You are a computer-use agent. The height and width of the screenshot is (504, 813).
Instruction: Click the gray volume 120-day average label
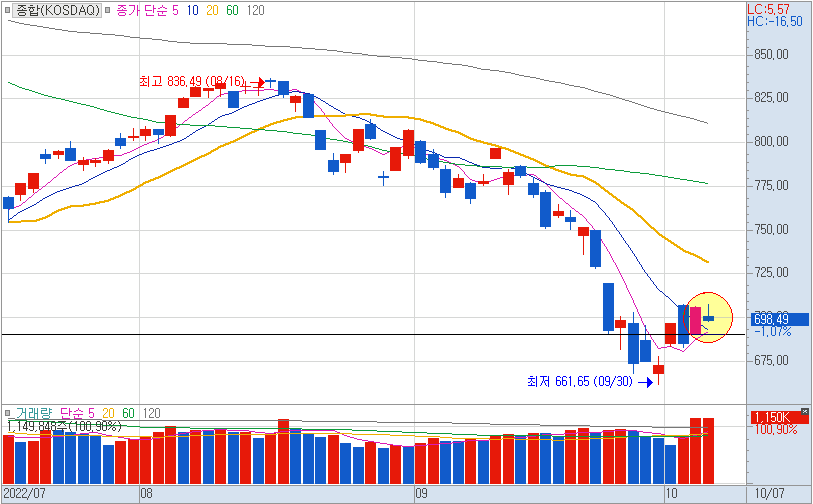[151, 413]
